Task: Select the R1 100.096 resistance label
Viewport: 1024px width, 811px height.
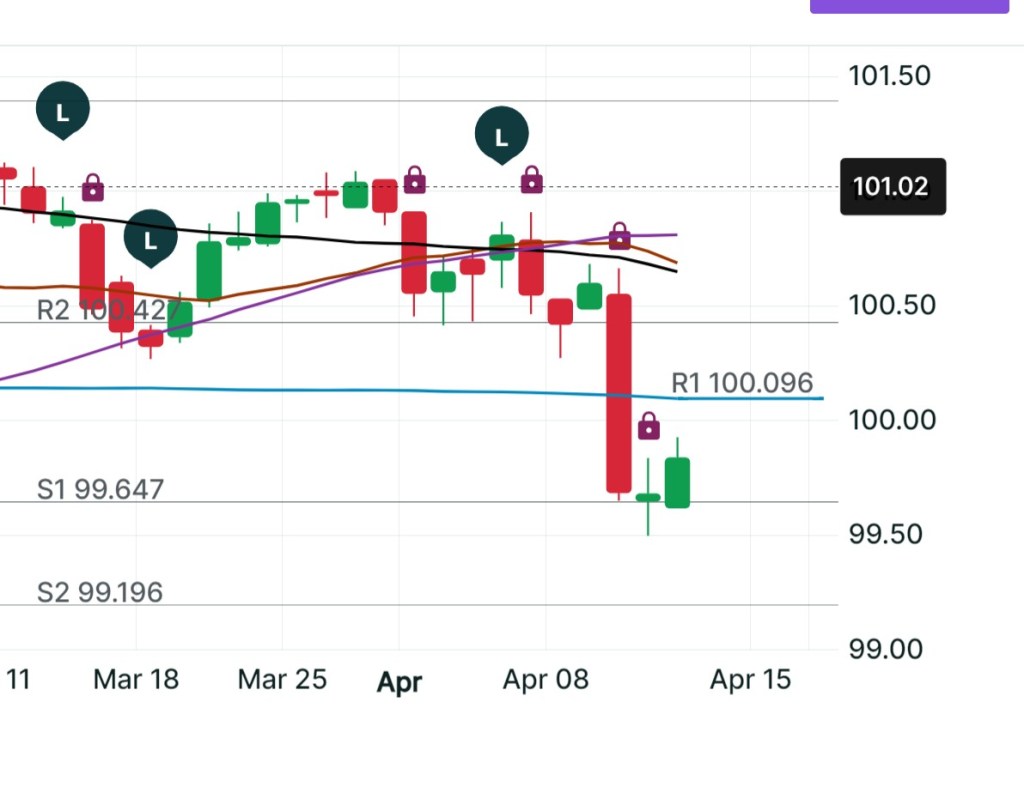Action: (741, 382)
